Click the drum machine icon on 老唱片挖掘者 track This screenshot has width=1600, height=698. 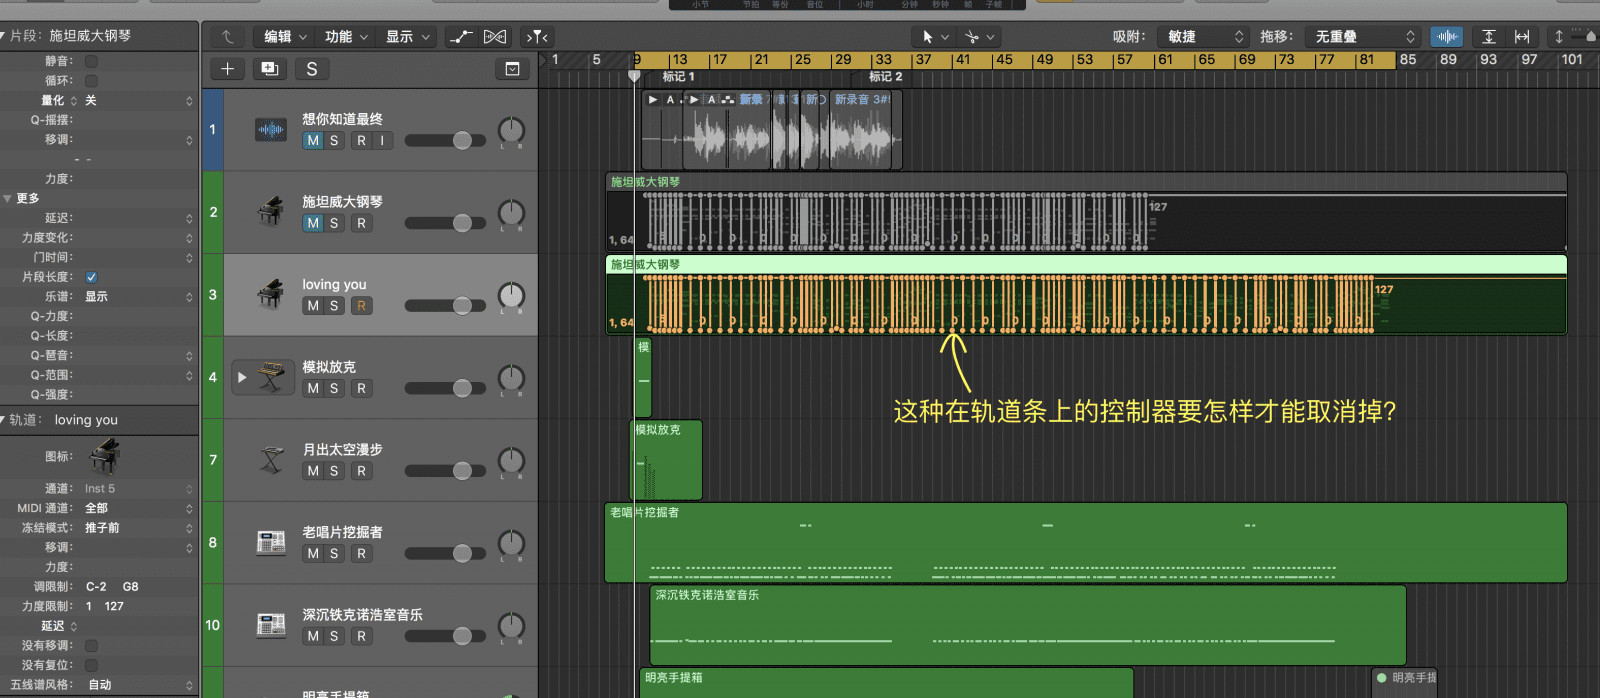tap(271, 542)
